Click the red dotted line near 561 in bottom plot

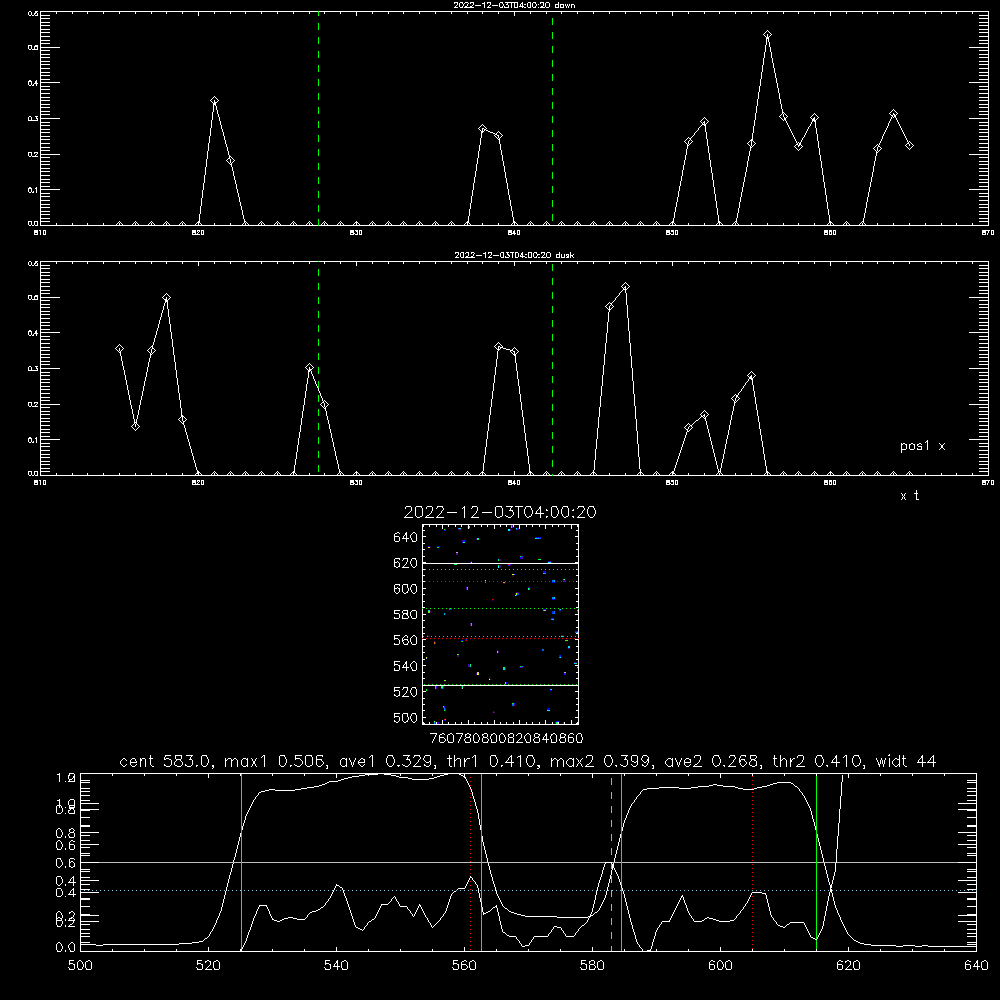coord(471,862)
